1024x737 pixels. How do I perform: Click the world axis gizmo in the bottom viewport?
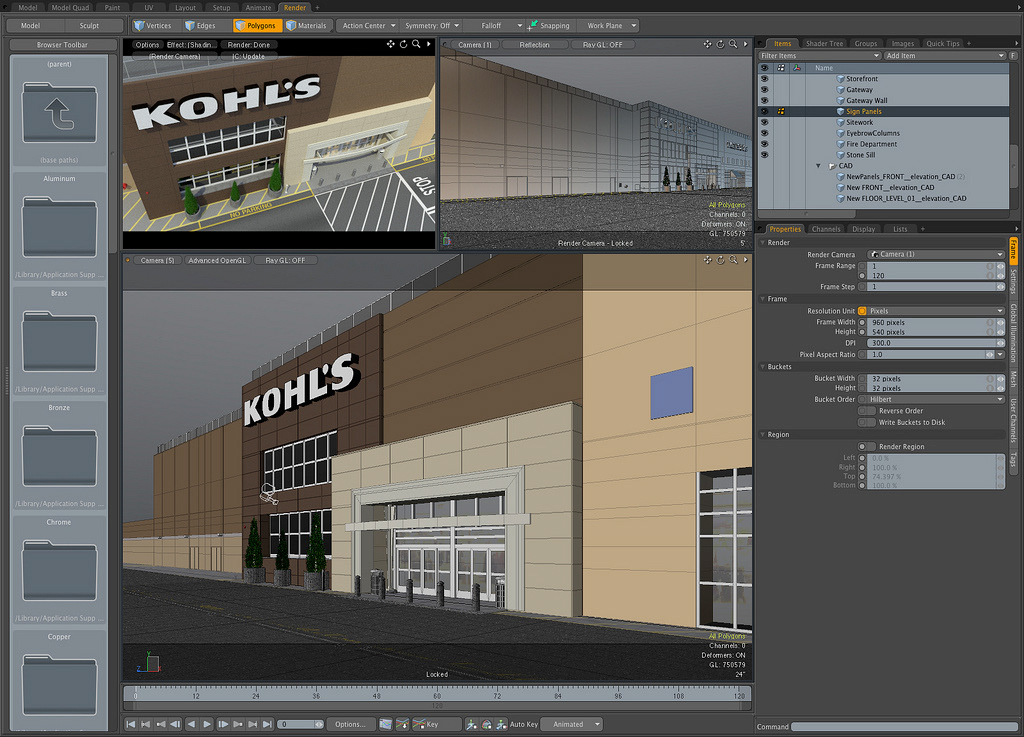[149, 662]
